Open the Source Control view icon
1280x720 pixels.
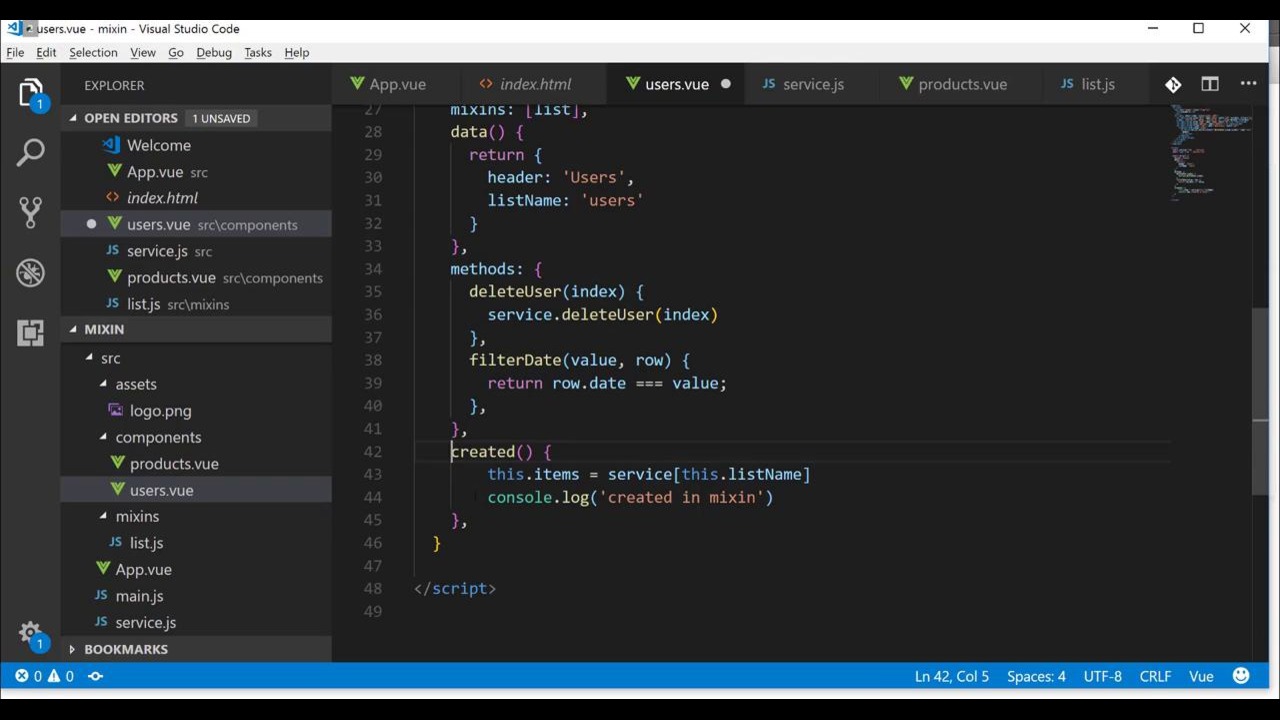pyautogui.click(x=30, y=212)
